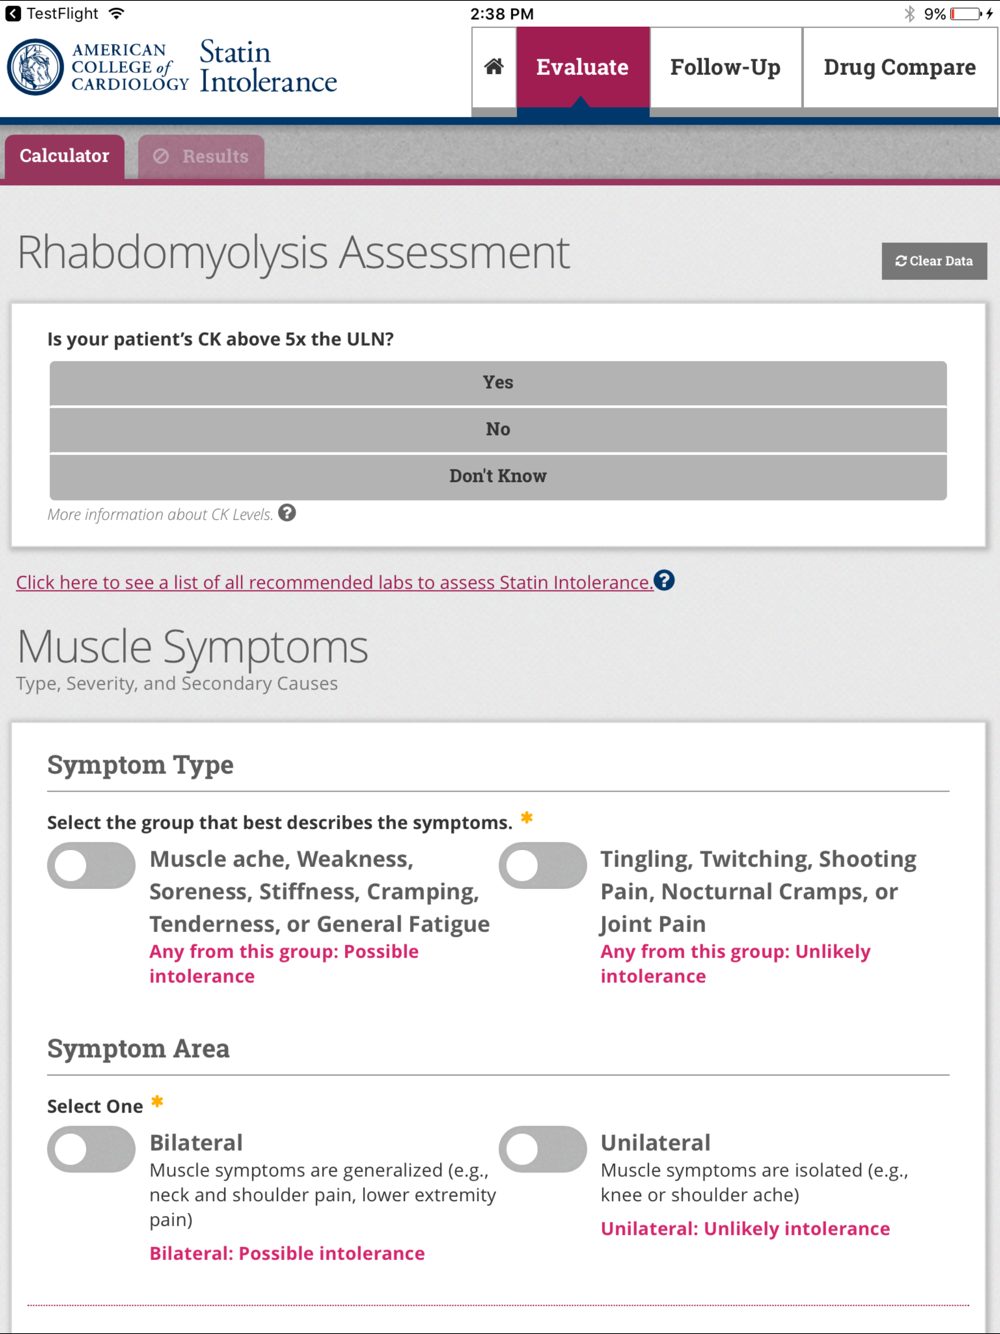Open the disabled Results tab
Viewport: 1000px width, 1334px height.
tap(201, 157)
